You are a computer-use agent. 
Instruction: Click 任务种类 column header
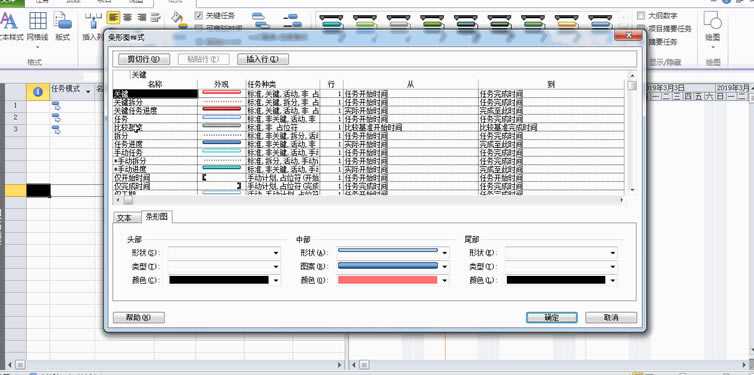282,84
